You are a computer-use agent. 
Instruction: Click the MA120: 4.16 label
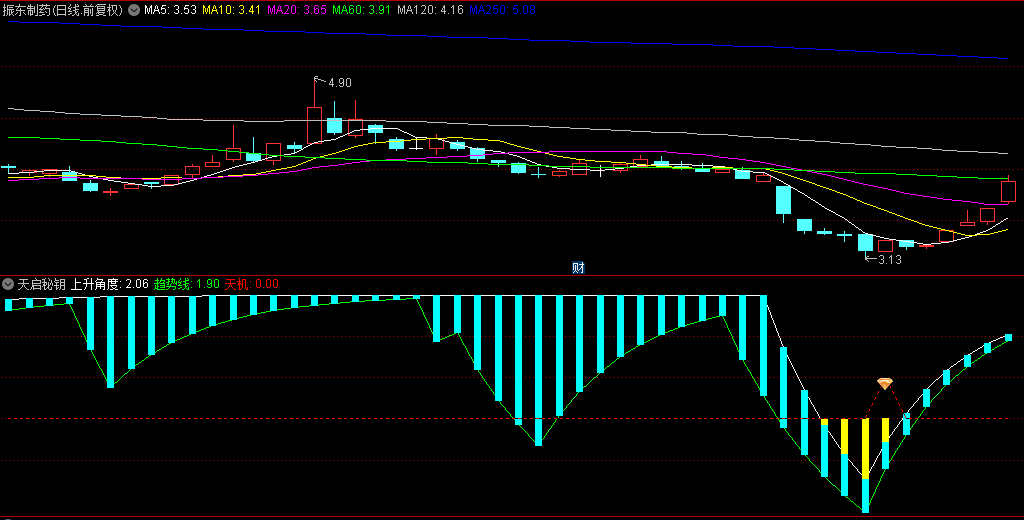click(x=430, y=10)
